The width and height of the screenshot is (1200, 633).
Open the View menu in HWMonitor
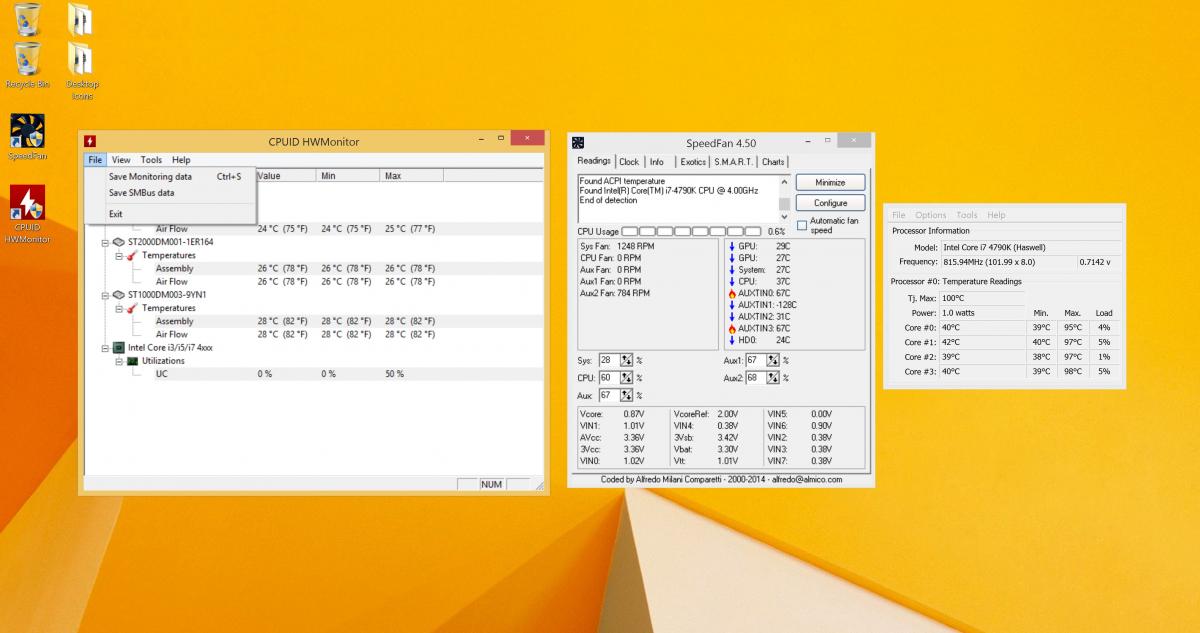click(121, 160)
